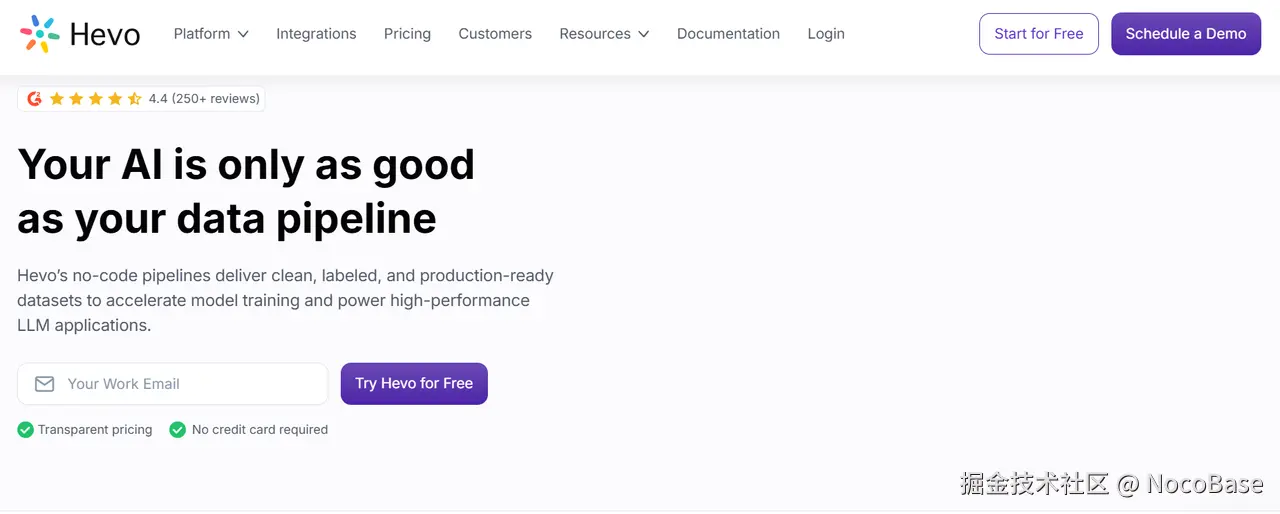Click the 4.4 (250+ reviews) text
Image resolution: width=1280 pixels, height=514 pixels.
(204, 98)
